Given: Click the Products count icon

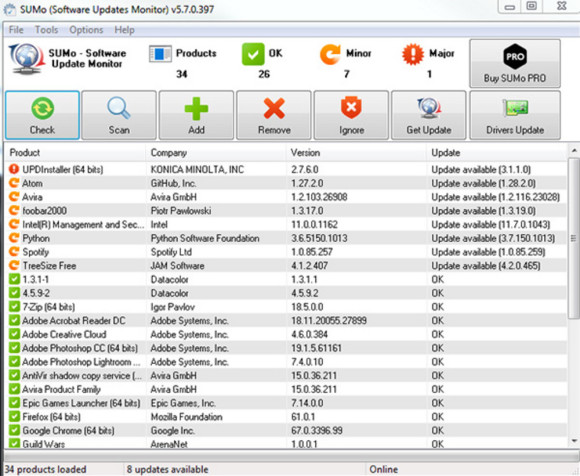Looking at the screenshot, I should (160, 54).
